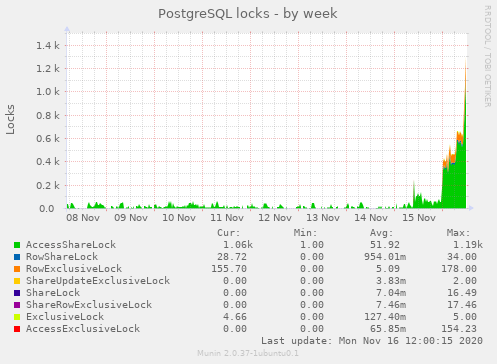Click the 14 Nov x-axis date label
497x364 pixels.
[371, 218]
